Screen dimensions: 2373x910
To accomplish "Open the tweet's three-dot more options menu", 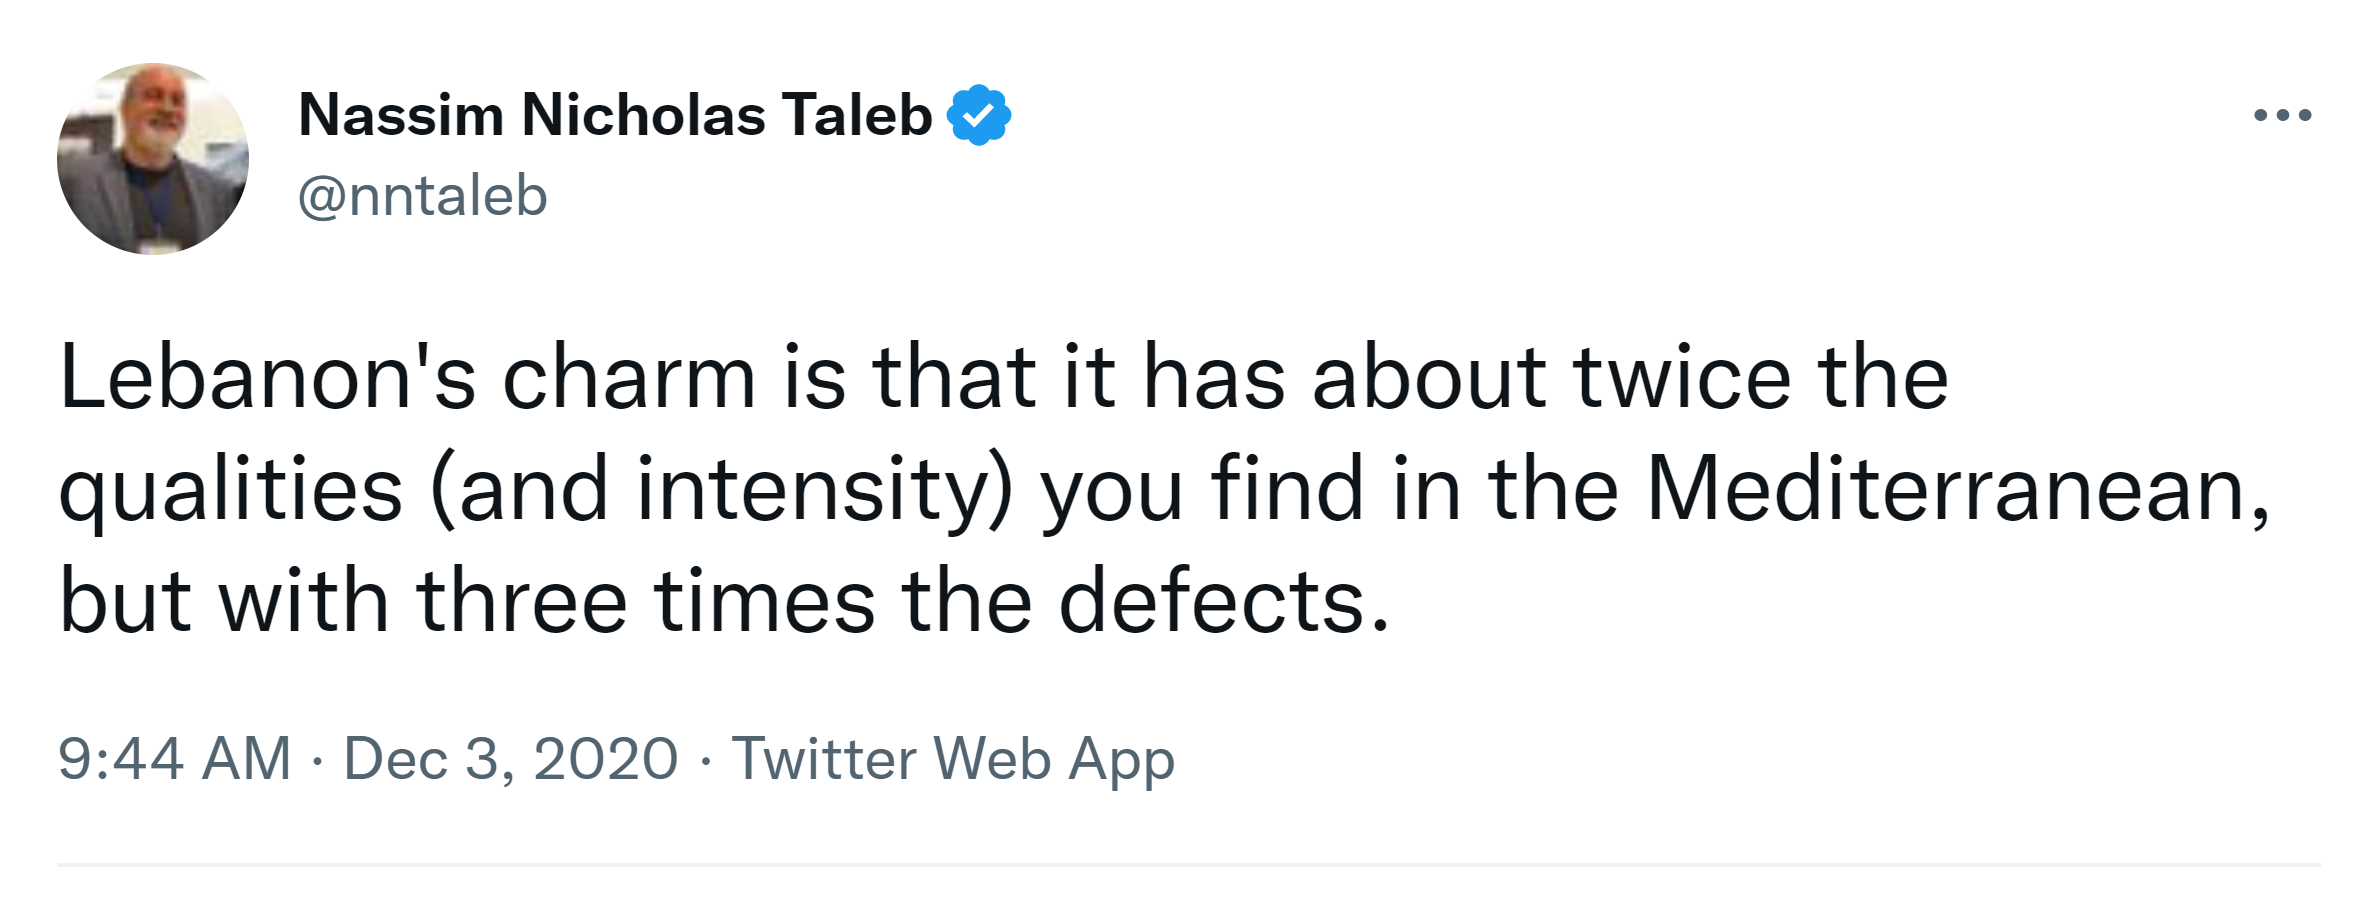I will [2282, 116].
